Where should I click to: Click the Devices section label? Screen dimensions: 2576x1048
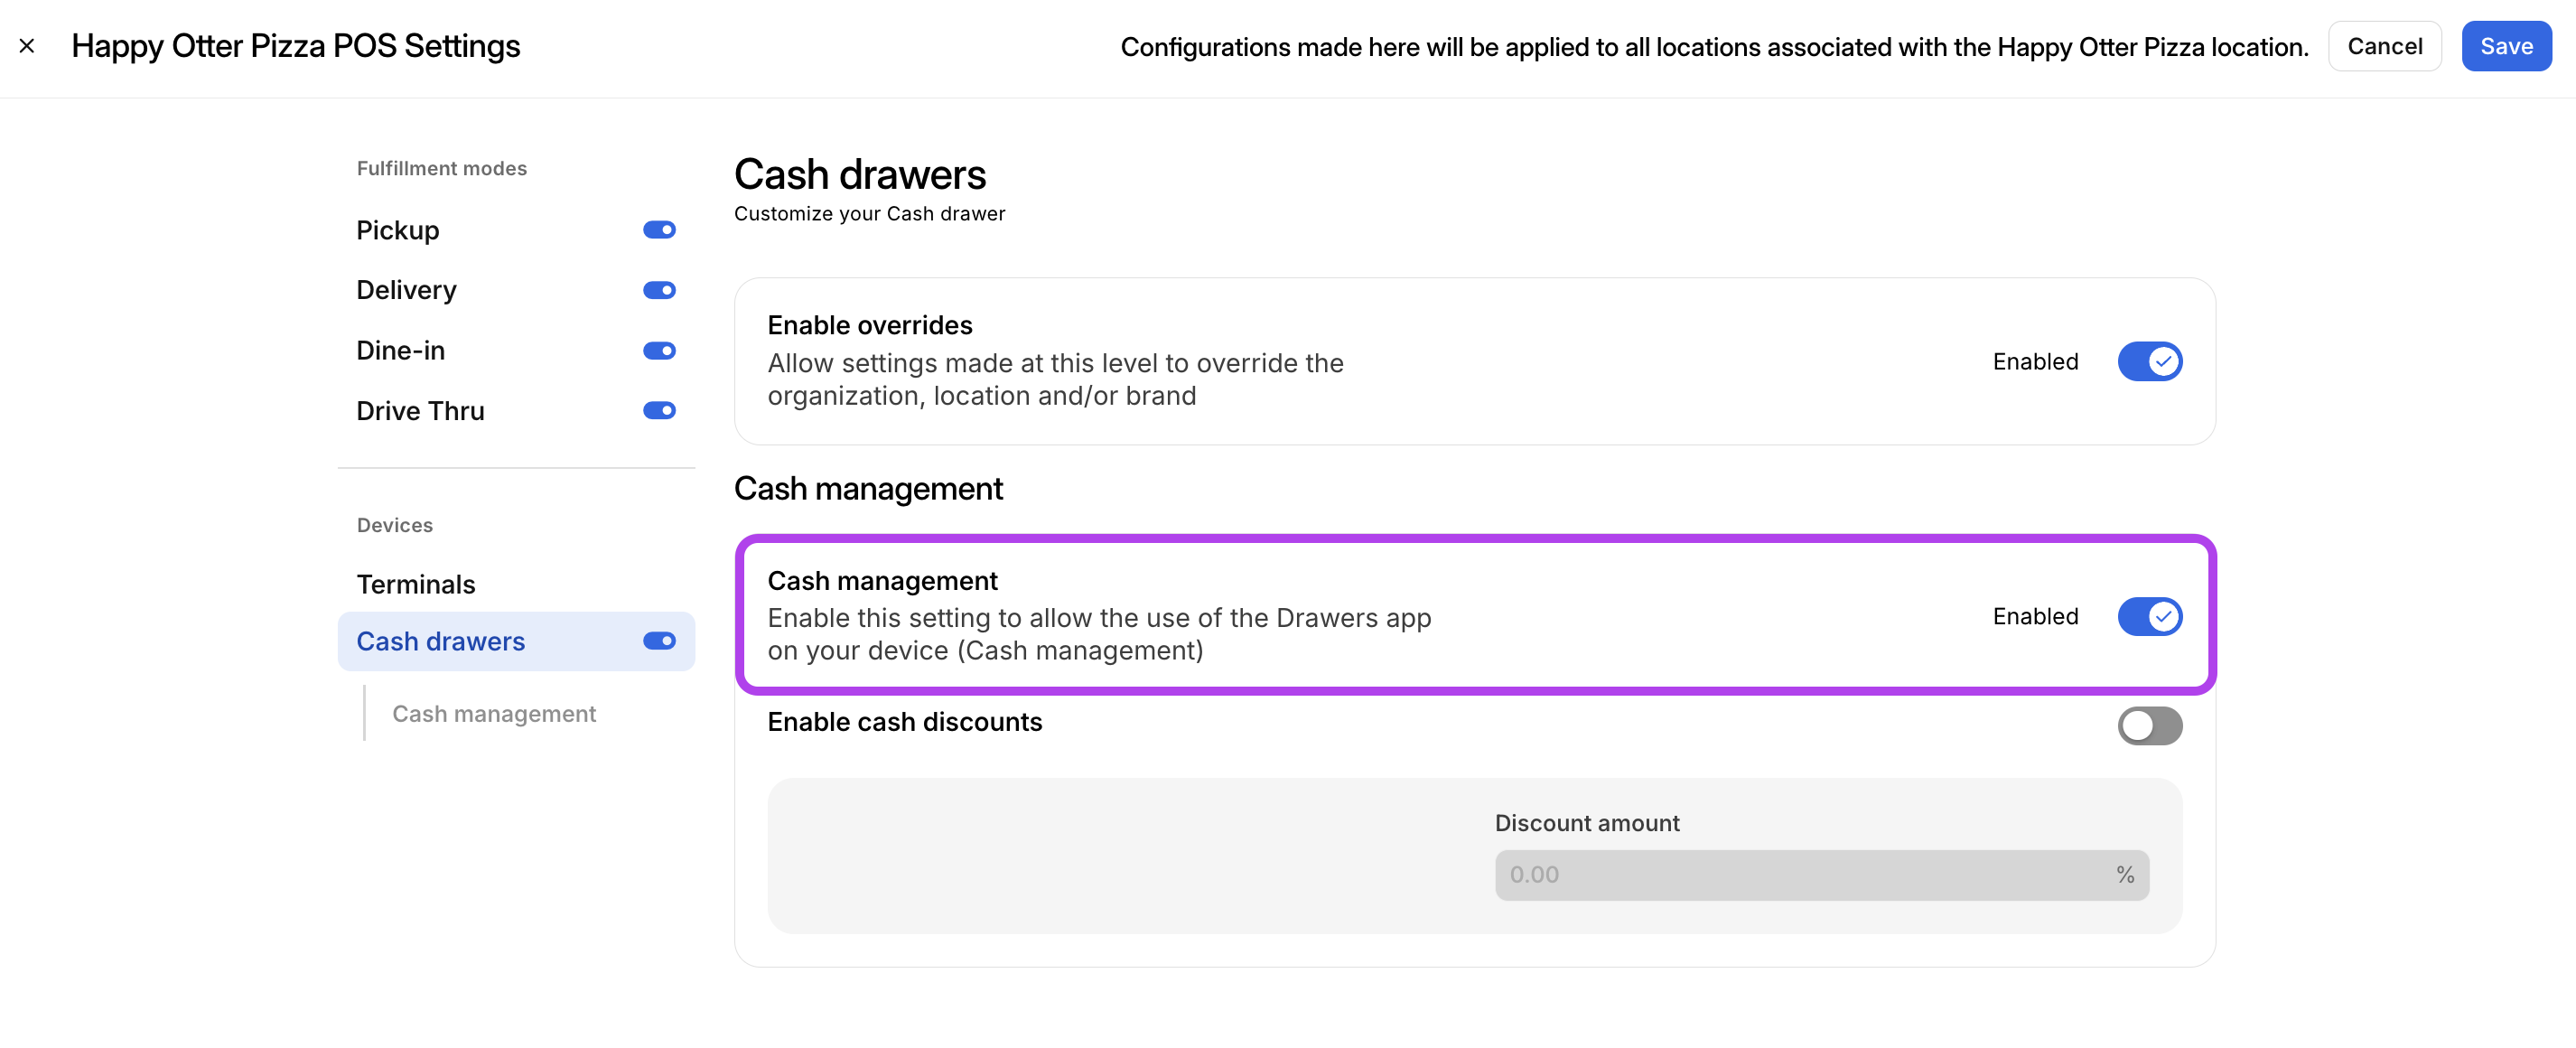395,525
